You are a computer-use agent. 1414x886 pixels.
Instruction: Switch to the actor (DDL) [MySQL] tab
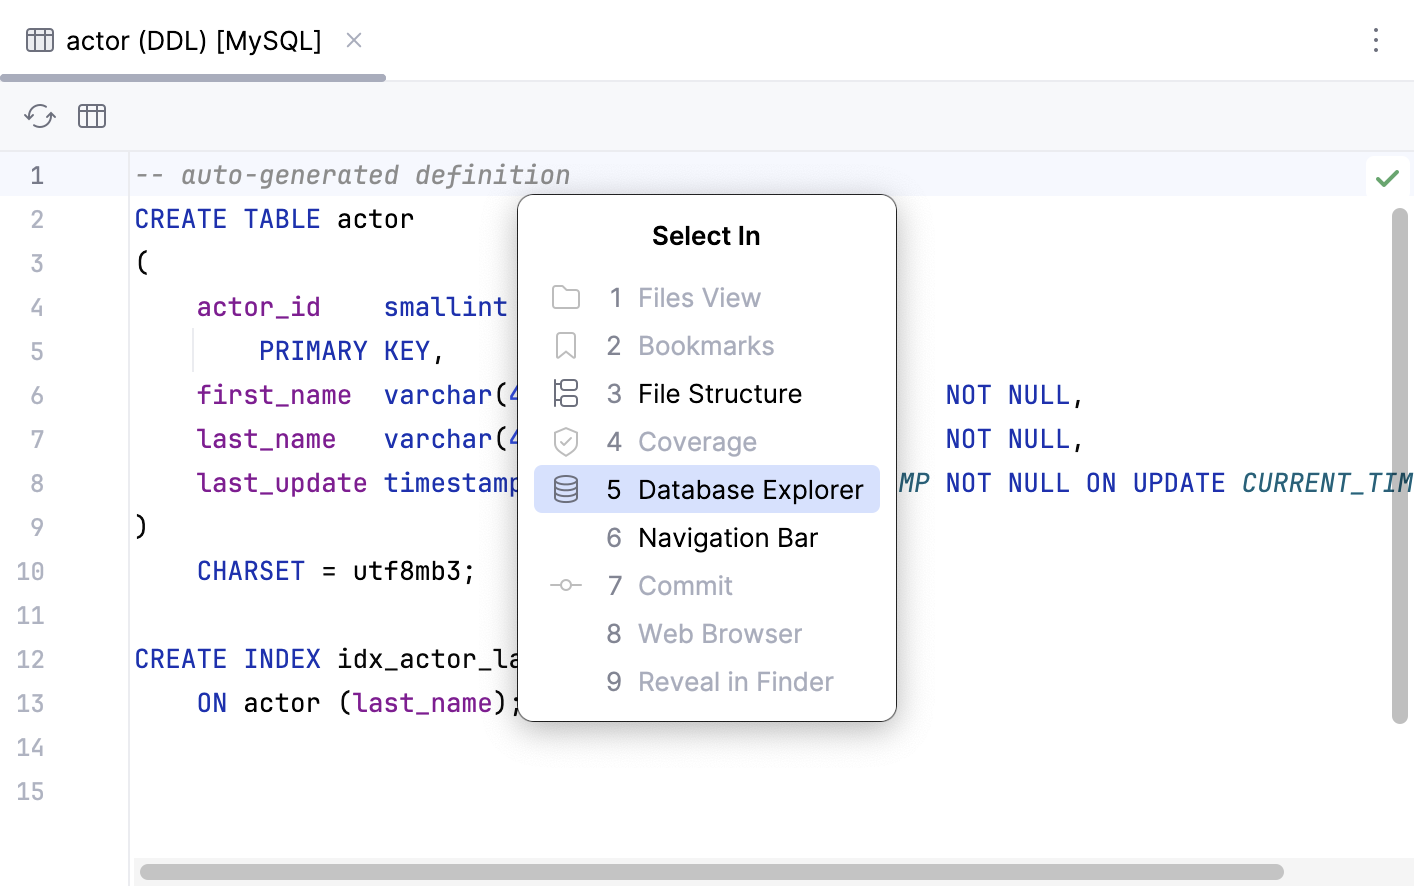click(192, 40)
